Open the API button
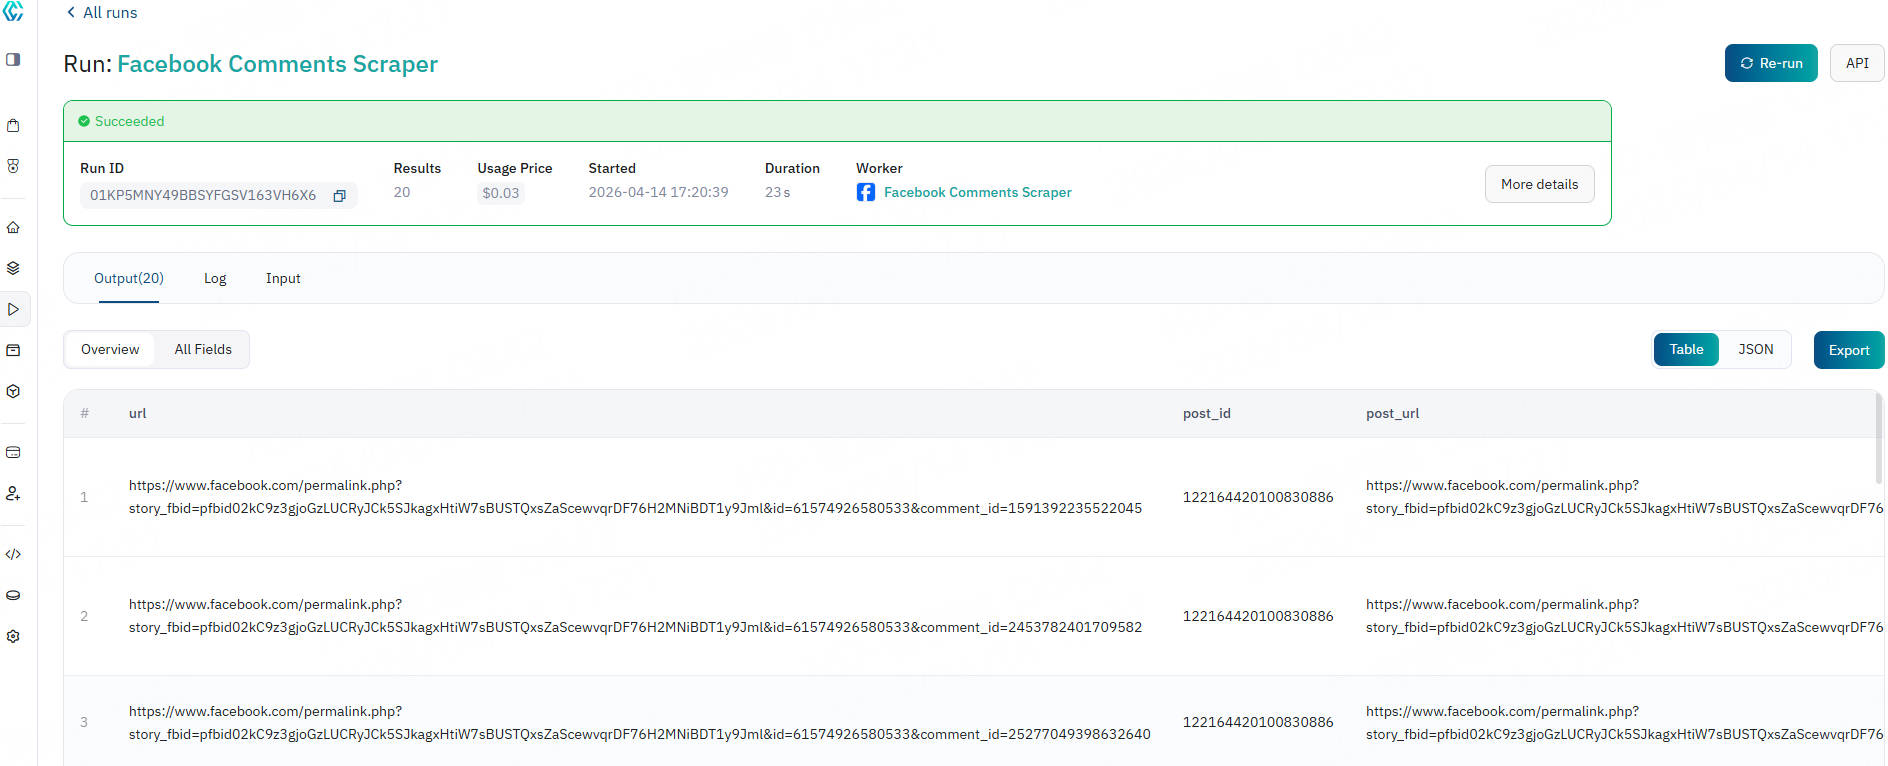Viewport: 1888px width, 766px height. click(1856, 63)
